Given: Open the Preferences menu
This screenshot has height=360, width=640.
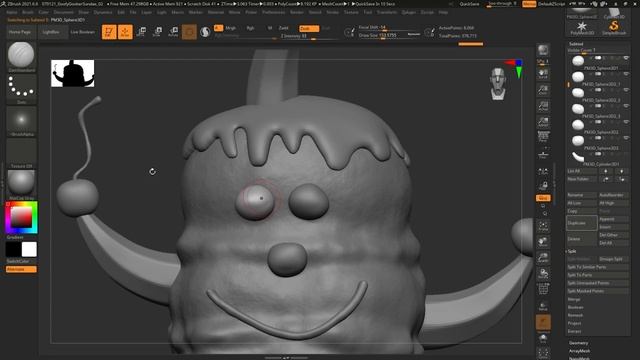Looking at the screenshot, I should (273, 12).
